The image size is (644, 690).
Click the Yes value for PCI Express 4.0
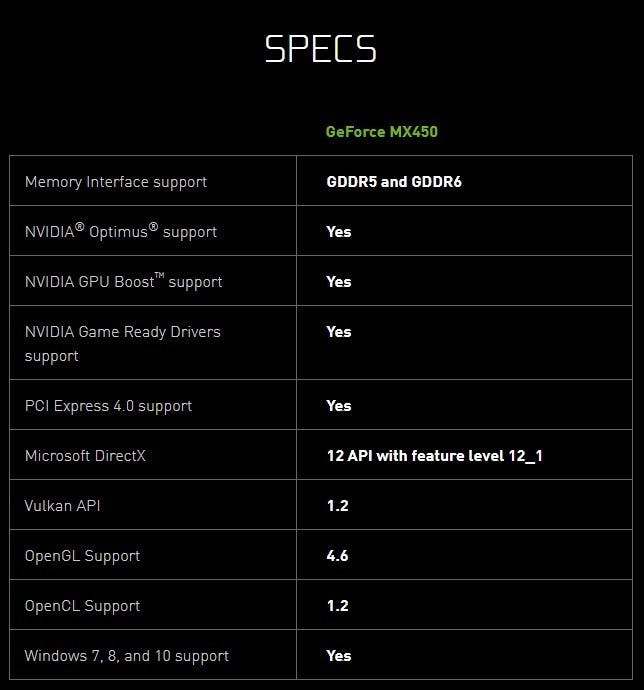[x=339, y=406]
